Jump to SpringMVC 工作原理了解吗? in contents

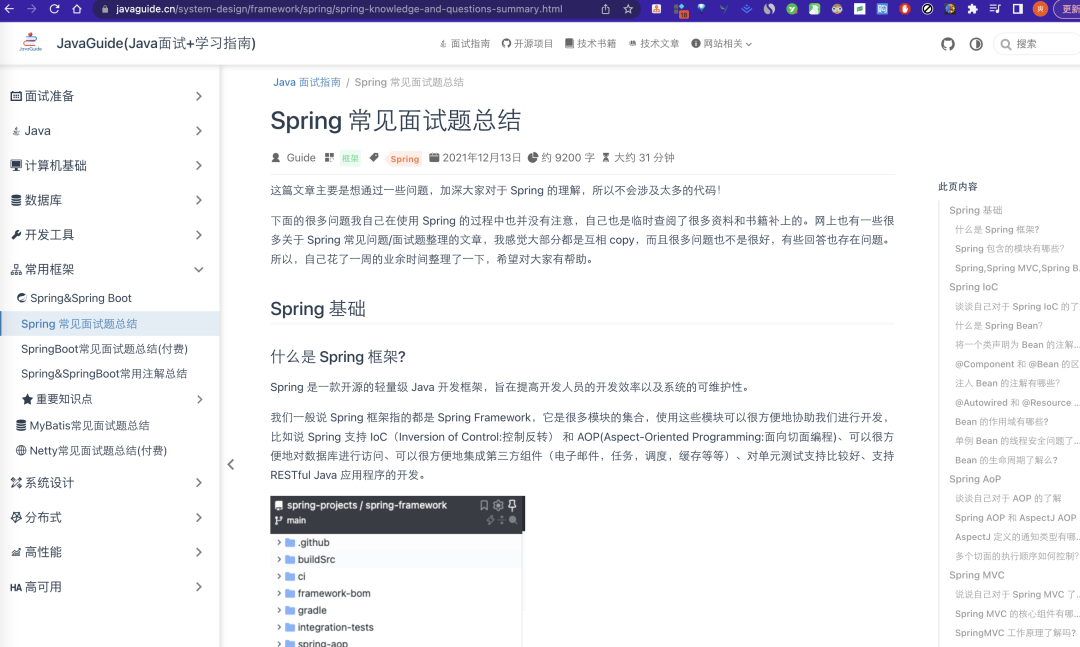click(x=1015, y=633)
